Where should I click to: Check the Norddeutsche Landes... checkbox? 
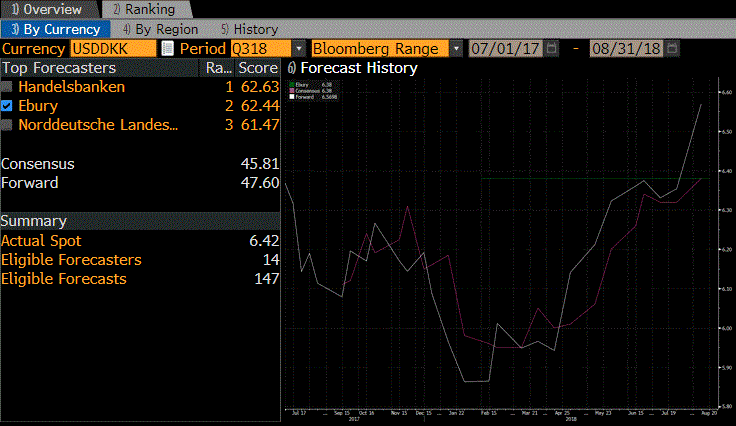(7, 125)
